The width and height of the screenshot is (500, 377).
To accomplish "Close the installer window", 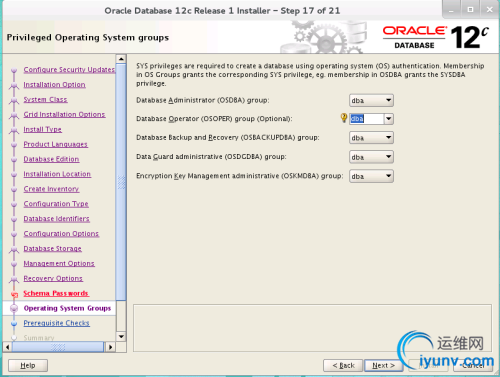I will [489, 10].
